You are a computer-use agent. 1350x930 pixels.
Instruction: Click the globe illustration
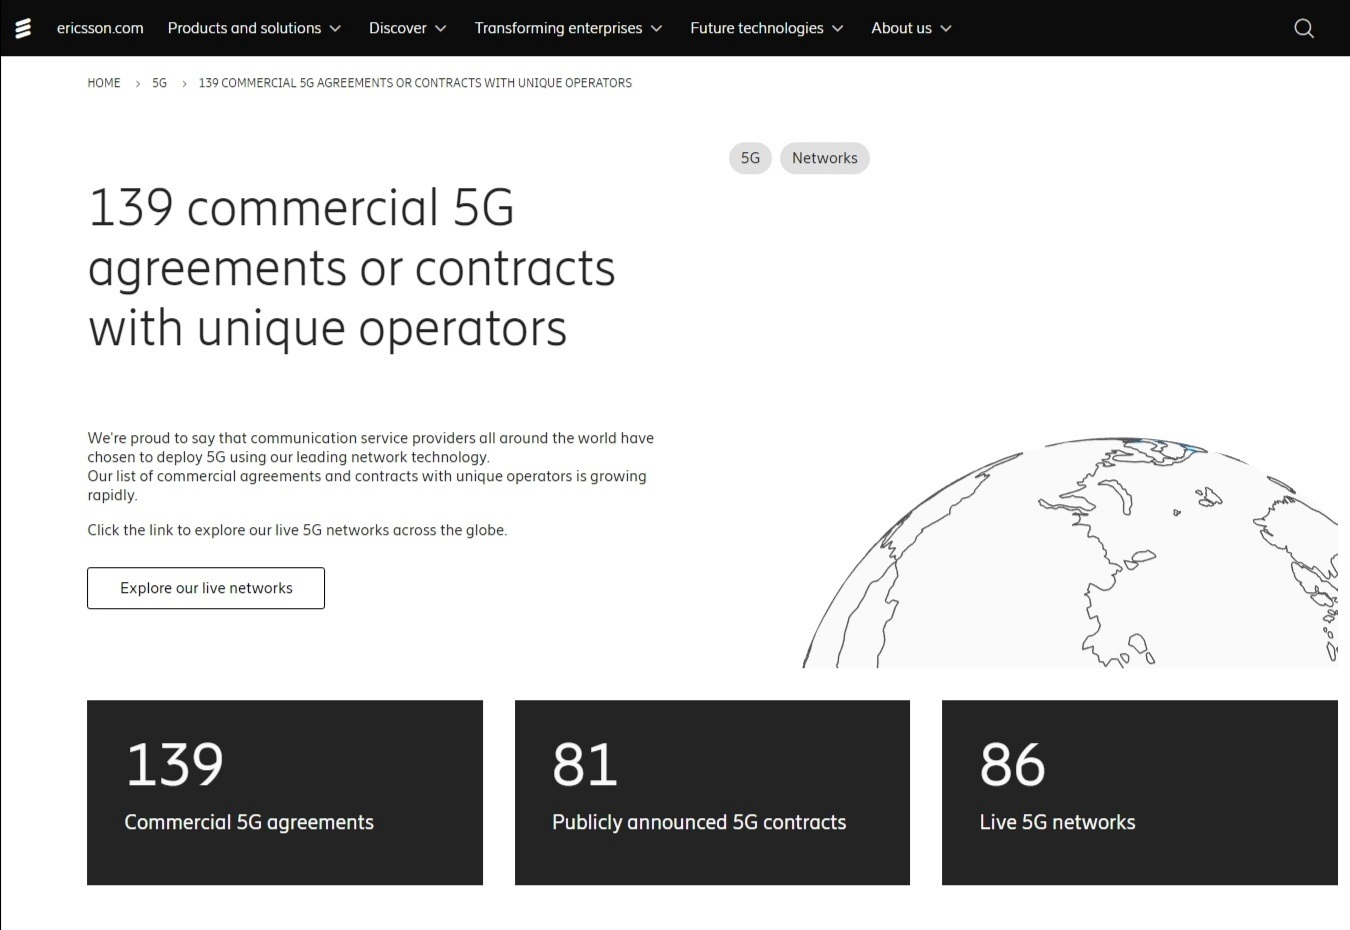1070,552
